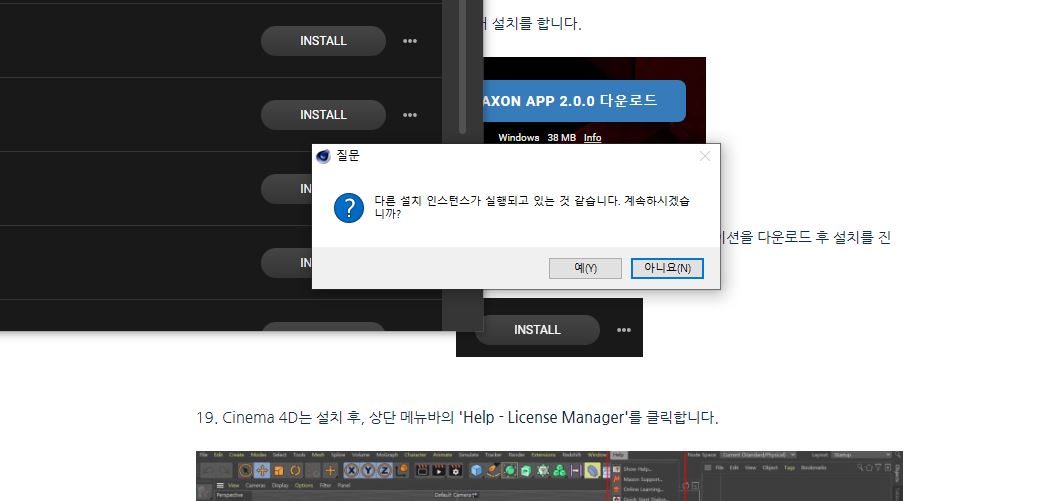1061x501 pixels.
Task: Open the ellipsis menu beside topmost INSTALL
Action: click(409, 41)
